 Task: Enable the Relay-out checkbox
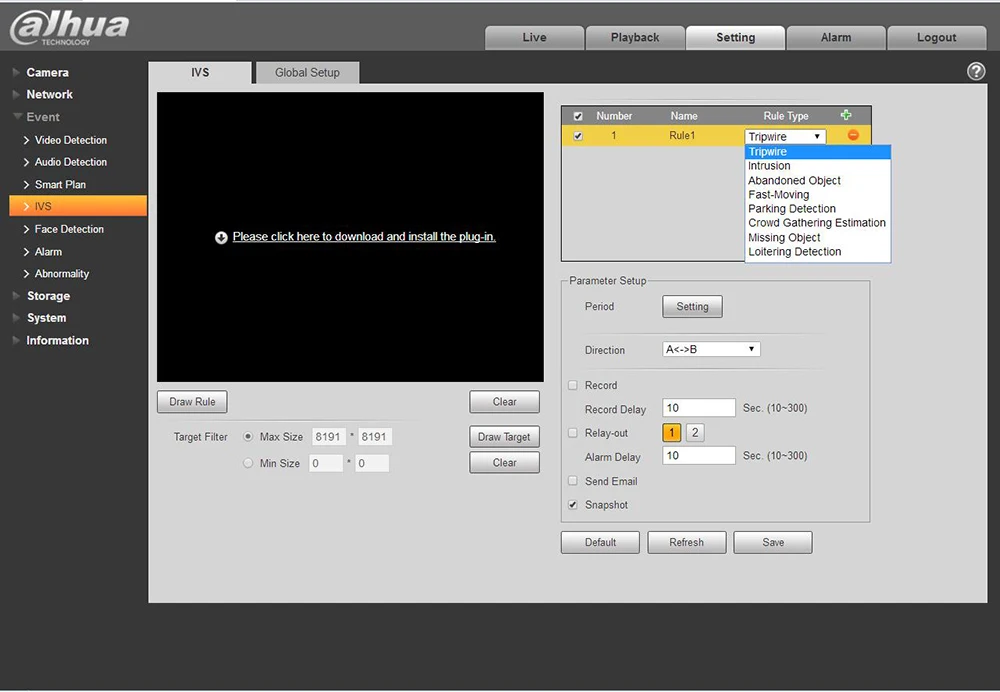(573, 433)
